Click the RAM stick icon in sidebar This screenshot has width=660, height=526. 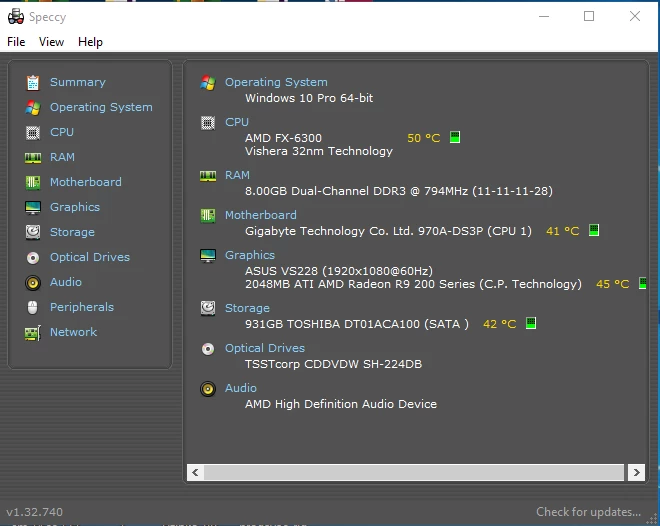[33, 158]
